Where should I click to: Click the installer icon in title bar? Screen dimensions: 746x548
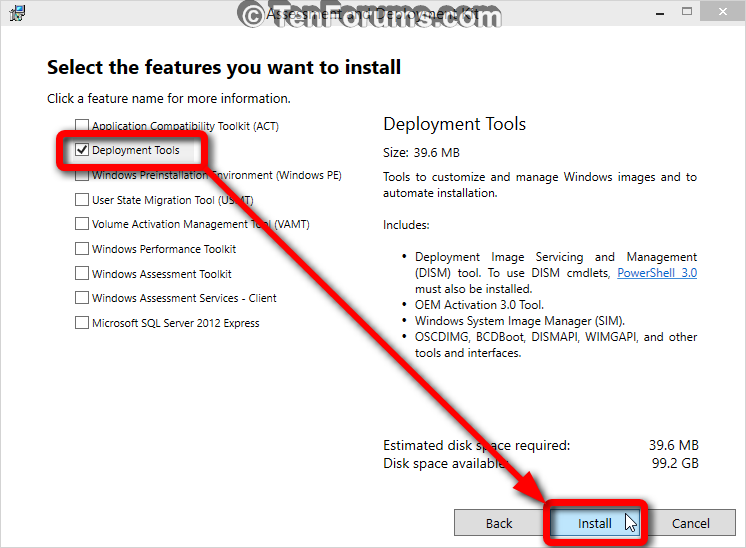[x=17, y=12]
